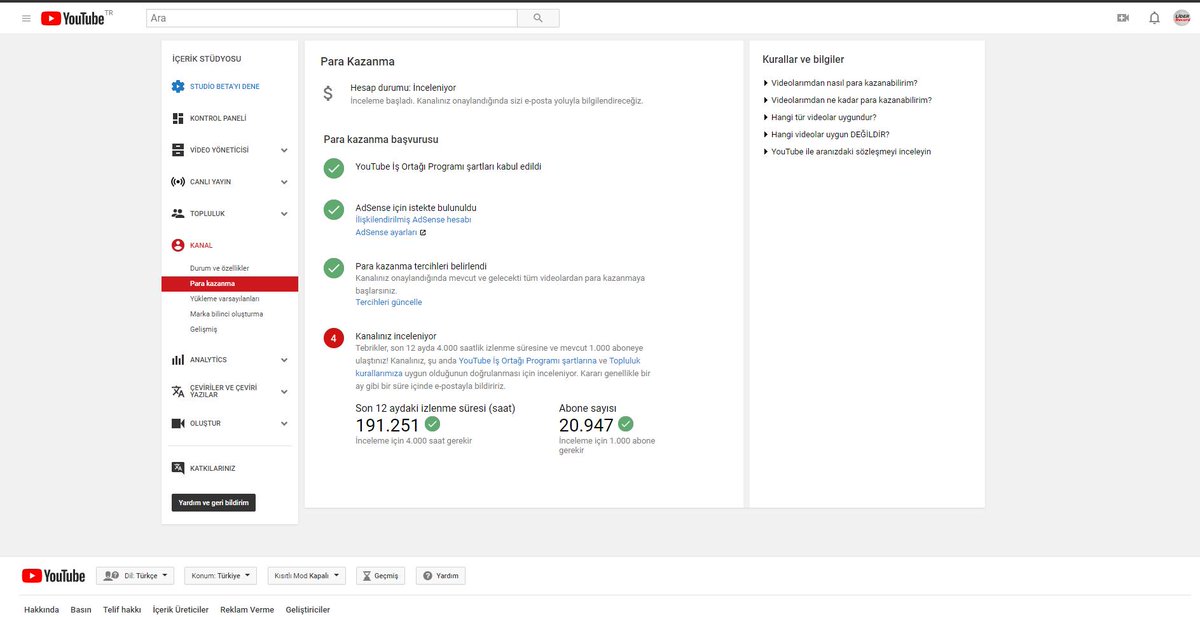The image size is (1200, 617).
Task: Click the check mark for İş Ortağı Programı step
Action: click(x=334, y=168)
